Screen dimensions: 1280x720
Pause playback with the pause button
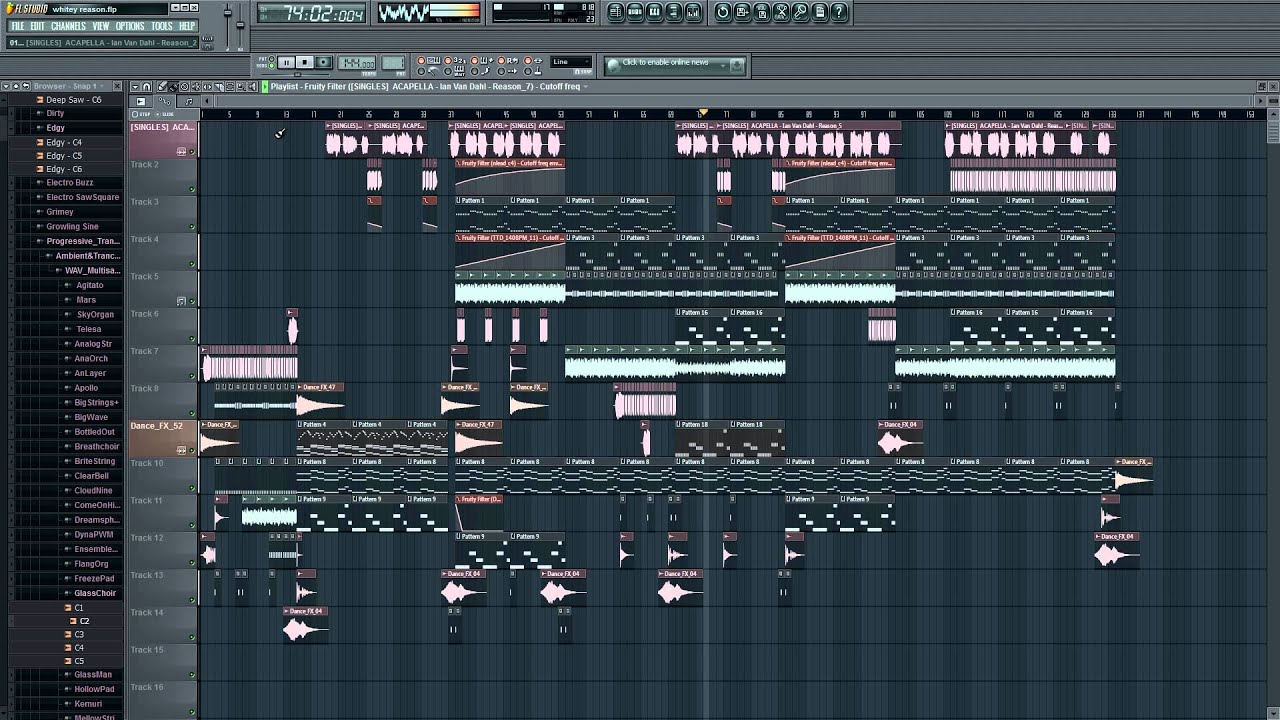pyautogui.click(x=286, y=62)
